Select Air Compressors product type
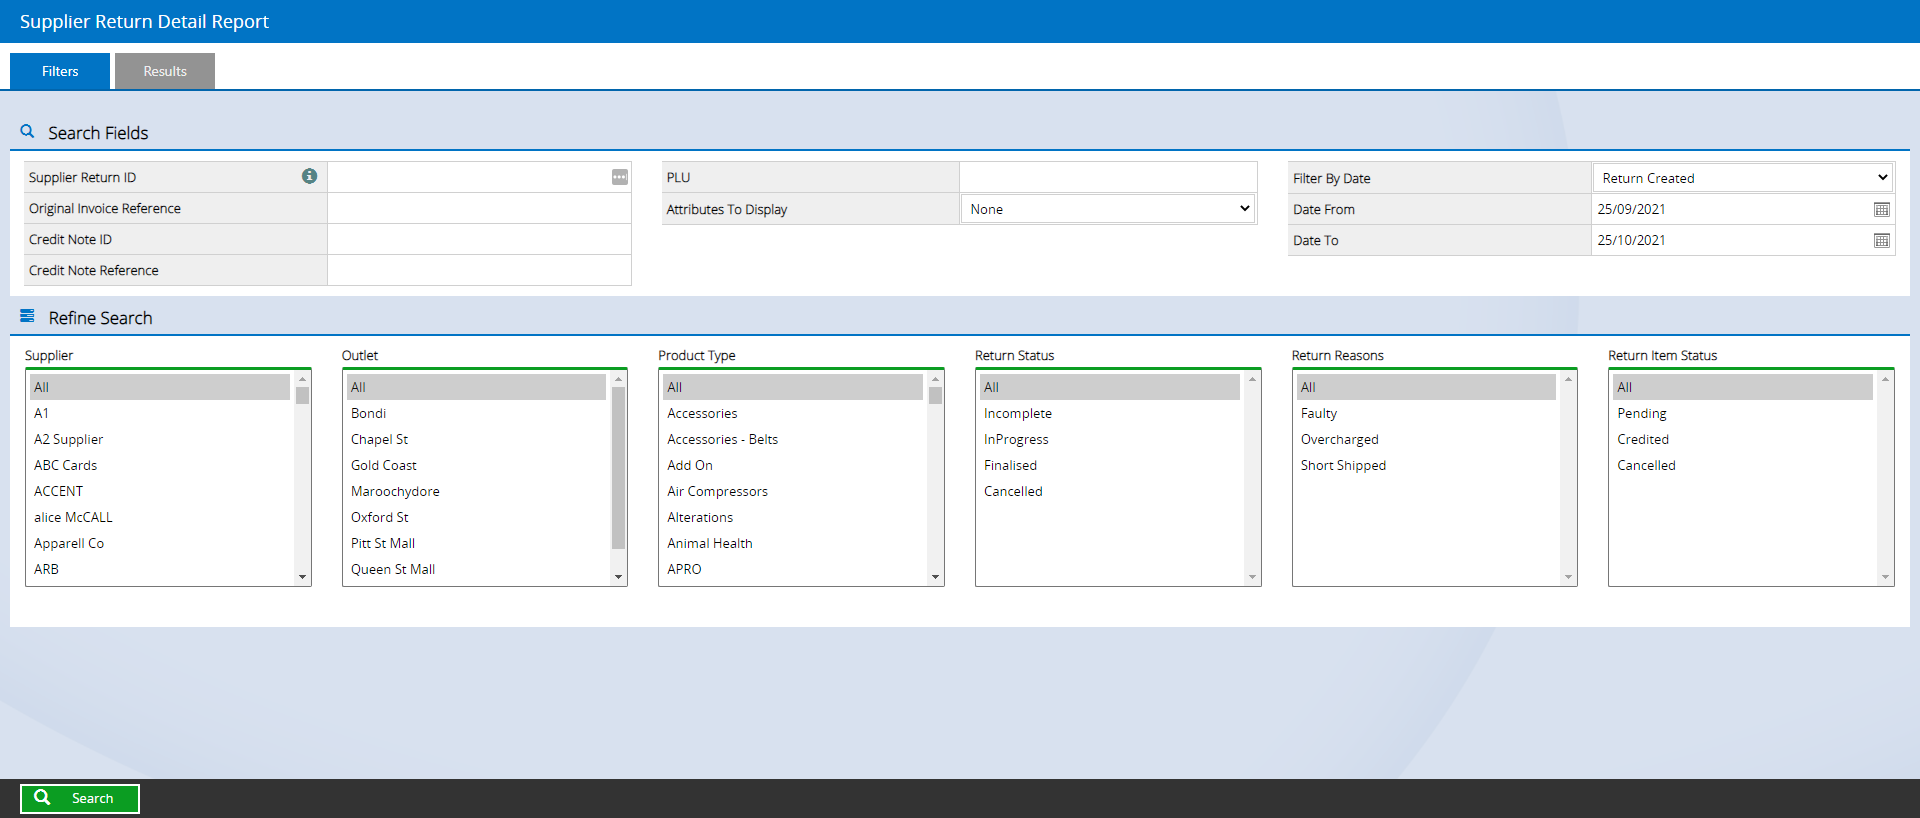 click(x=793, y=491)
